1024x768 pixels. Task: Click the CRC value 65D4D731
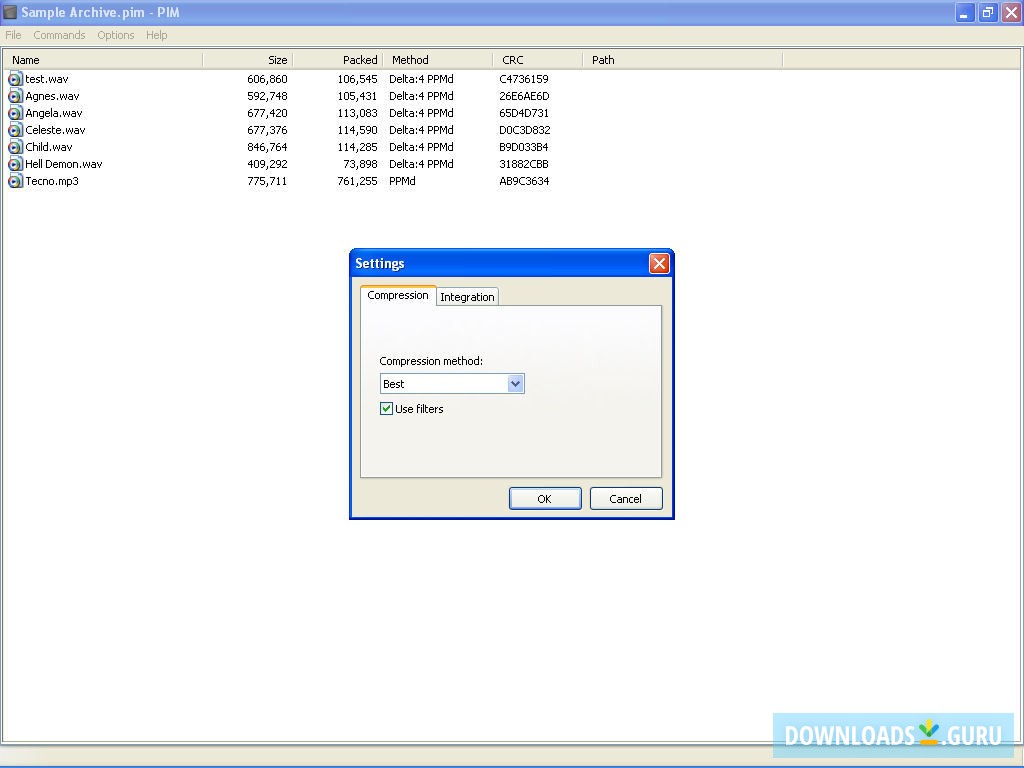click(x=524, y=113)
